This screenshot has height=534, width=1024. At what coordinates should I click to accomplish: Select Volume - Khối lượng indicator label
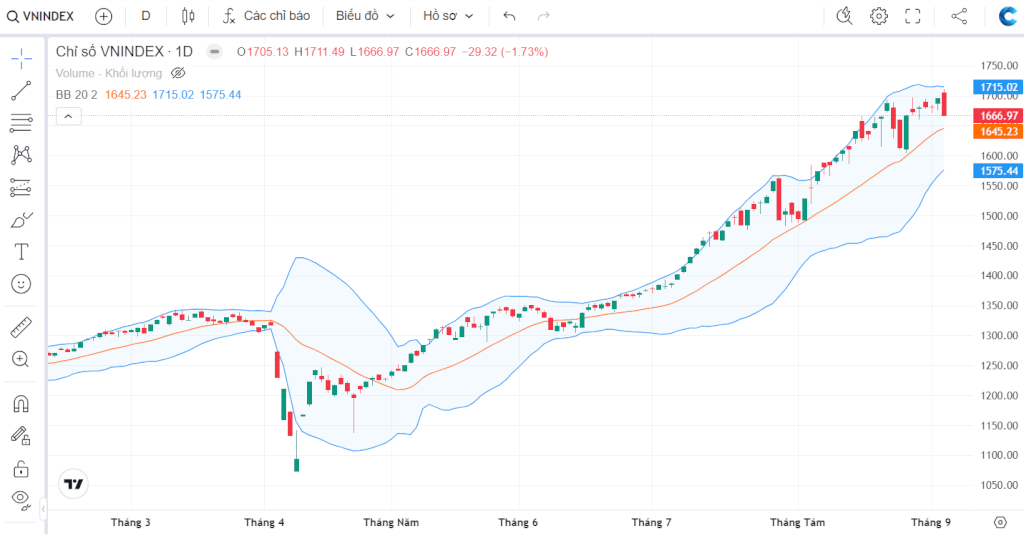coord(108,73)
